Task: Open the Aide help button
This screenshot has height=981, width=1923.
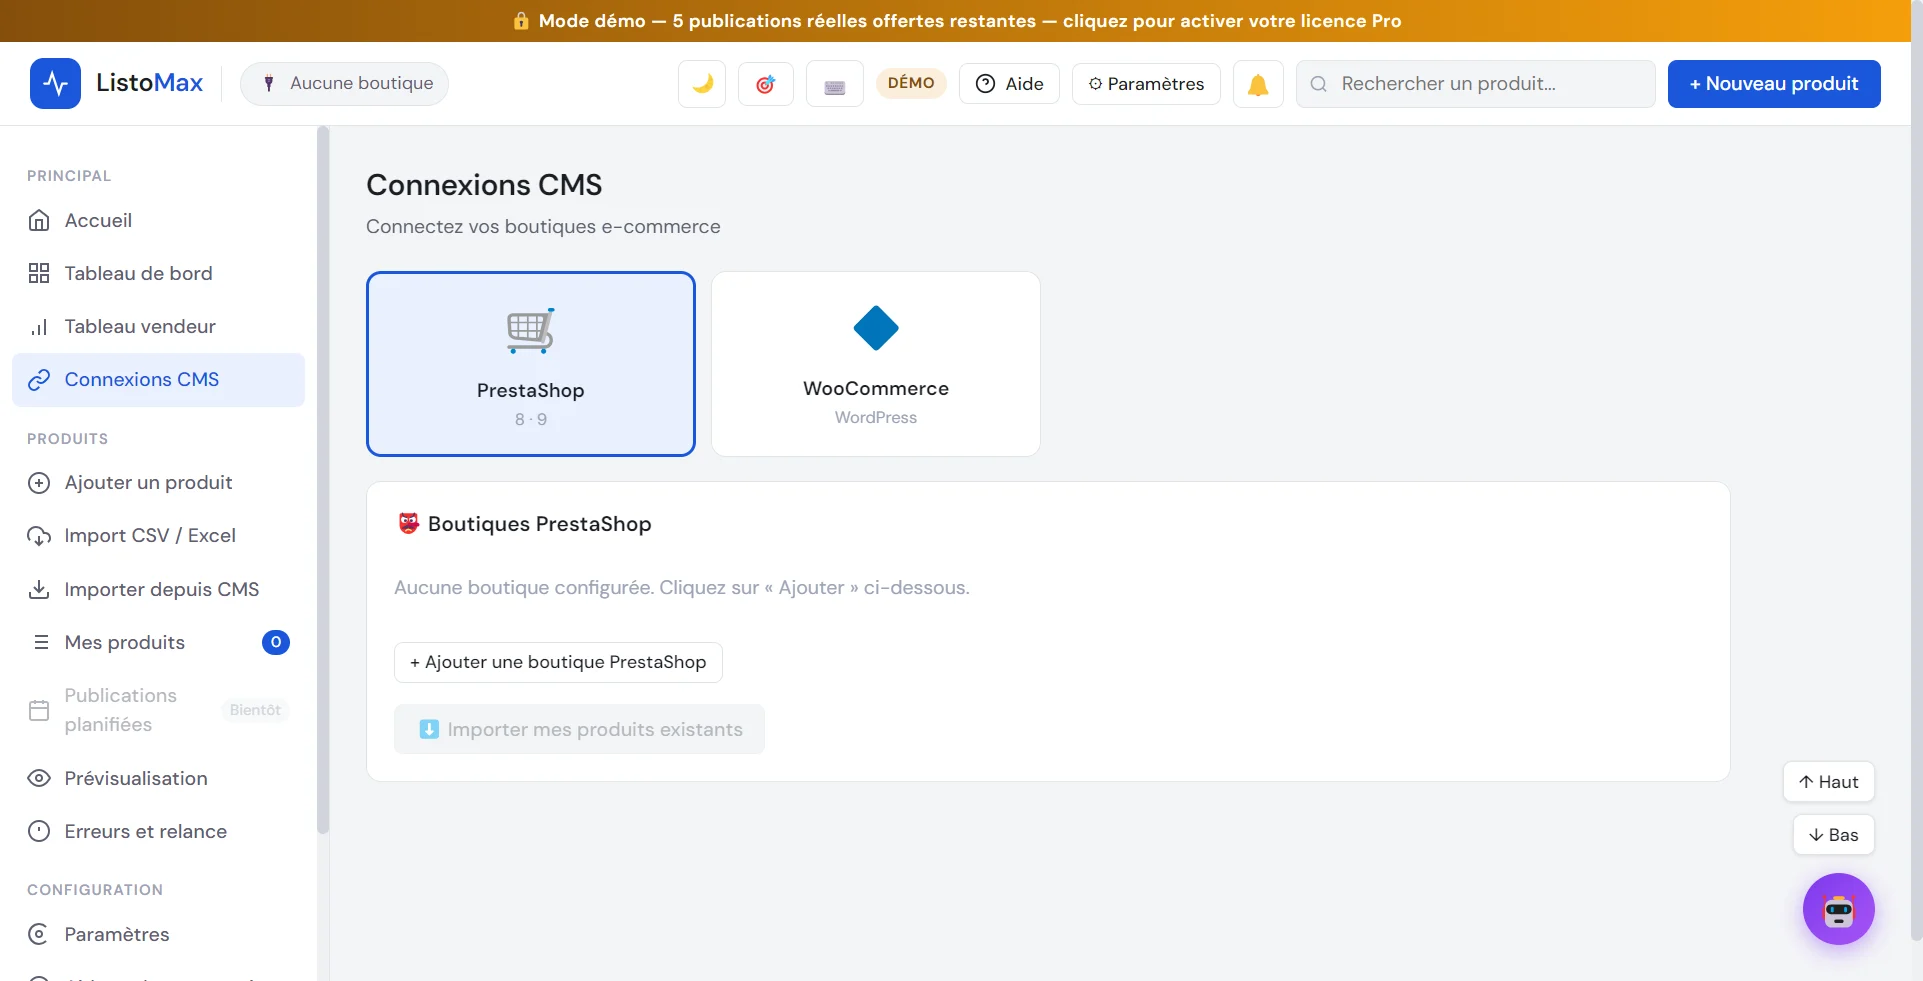Action: [1009, 84]
